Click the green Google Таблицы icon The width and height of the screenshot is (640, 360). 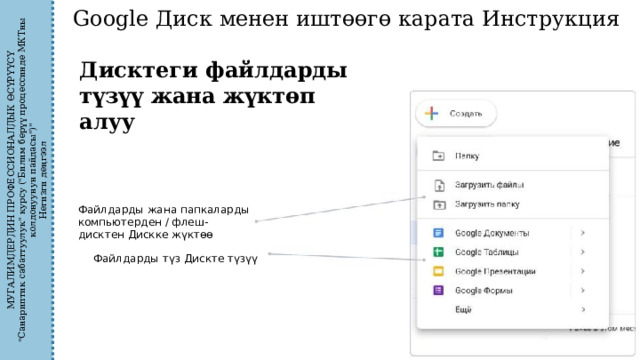[x=438, y=252]
